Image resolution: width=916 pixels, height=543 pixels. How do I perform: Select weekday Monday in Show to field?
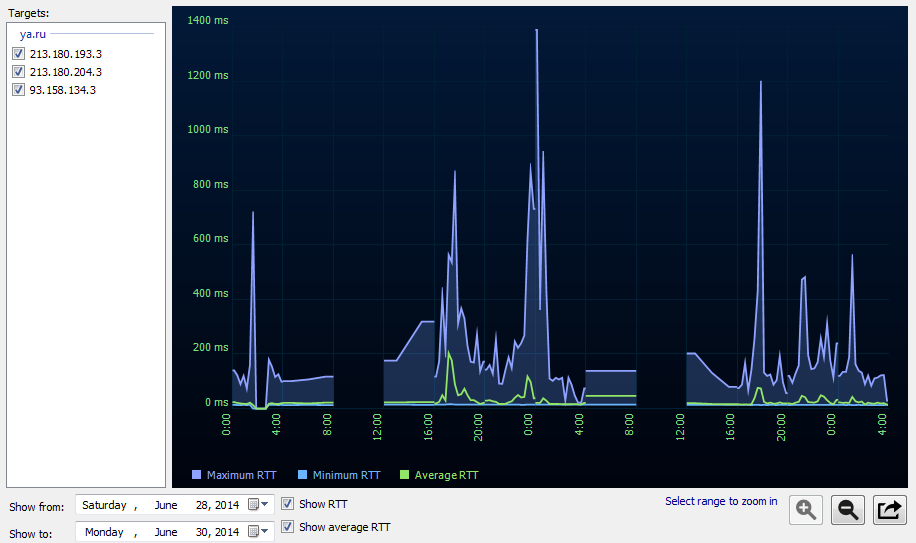point(104,532)
